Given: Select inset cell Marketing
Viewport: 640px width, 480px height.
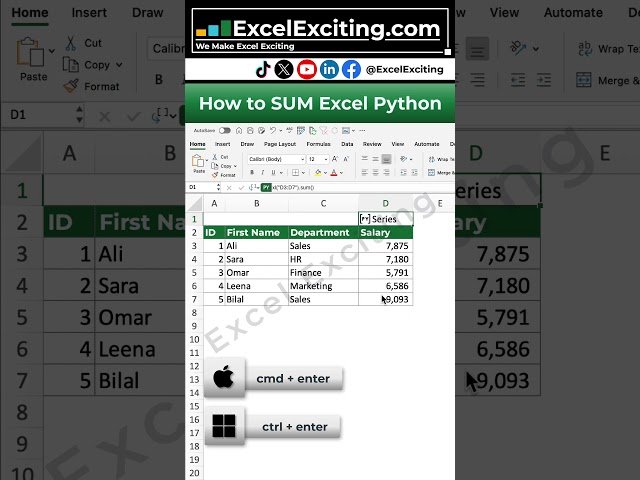Looking at the screenshot, I should pyautogui.click(x=323, y=286).
